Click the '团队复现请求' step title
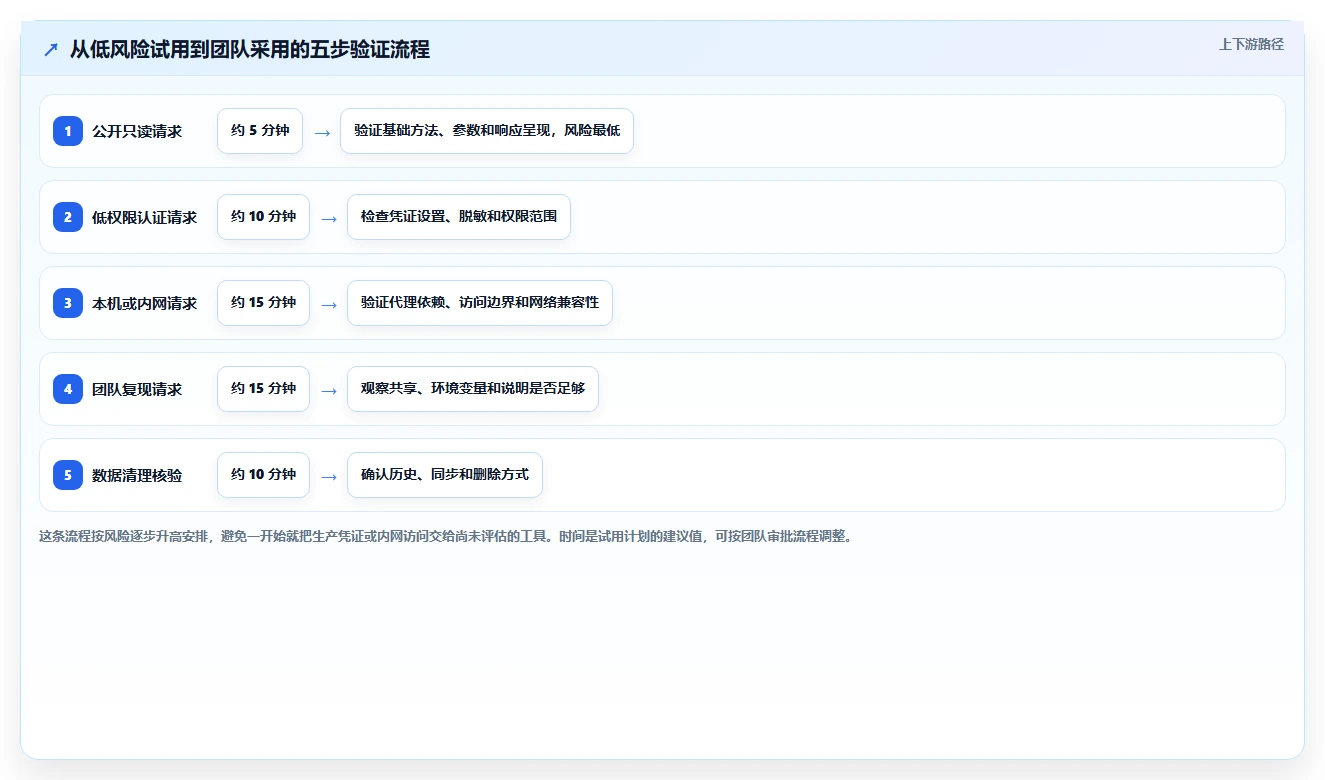1325x780 pixels. pyautogui.click(x=137, y=389)
